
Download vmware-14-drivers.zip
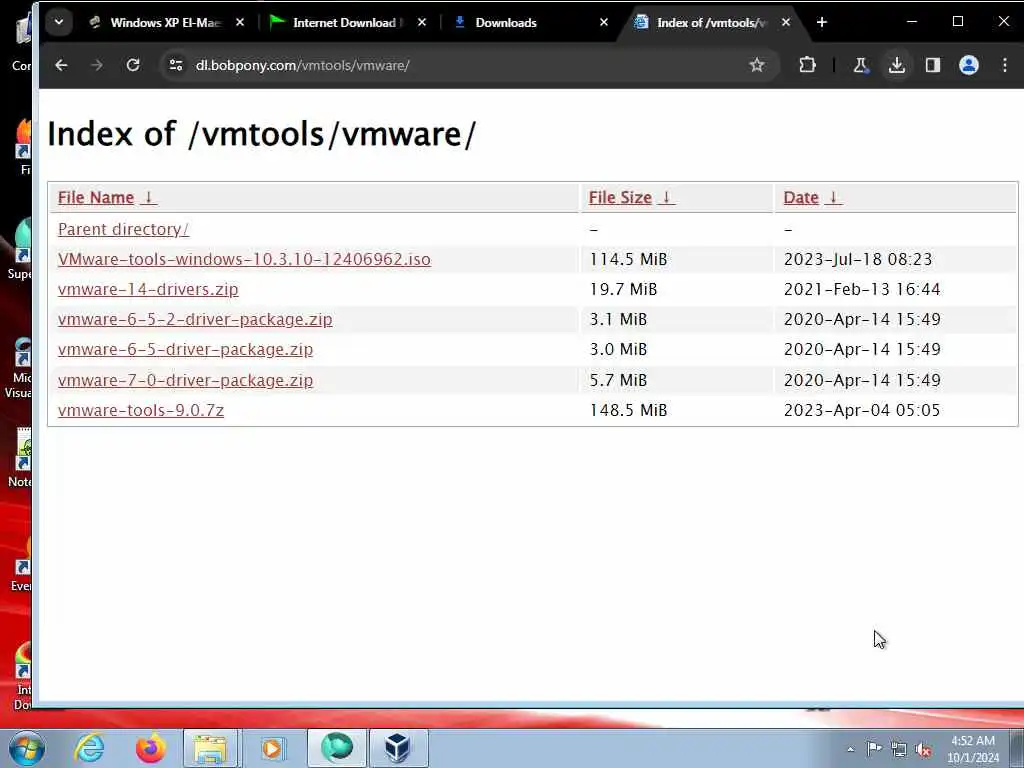point(148,289)
